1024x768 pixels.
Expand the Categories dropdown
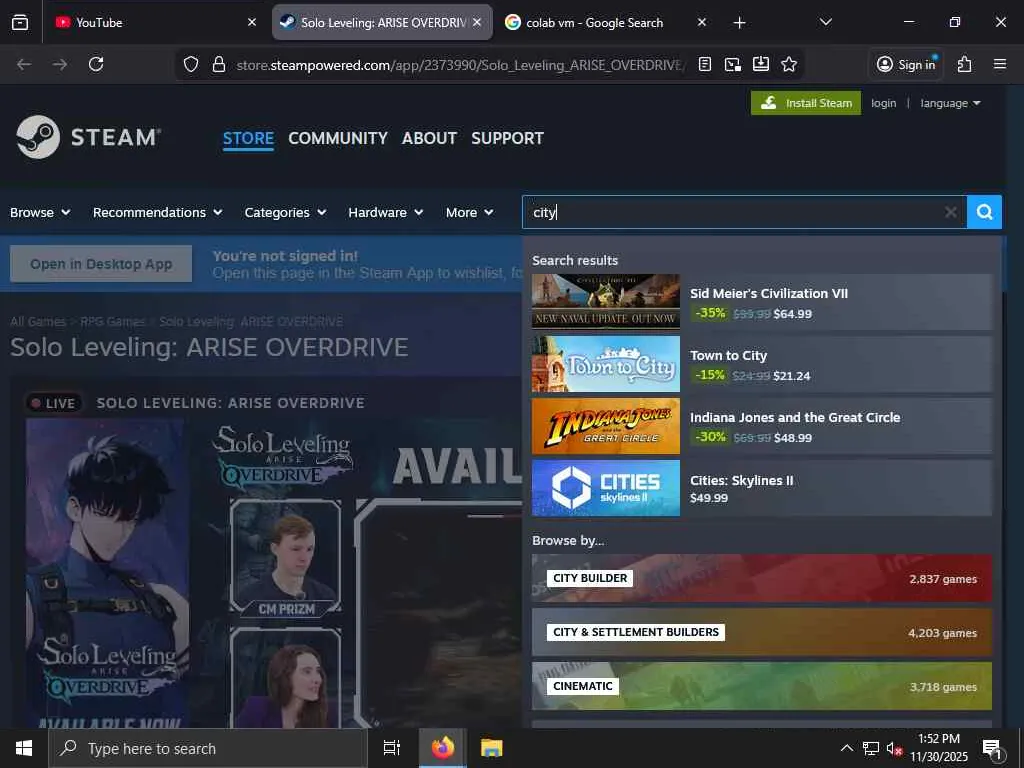click(285, 212)
